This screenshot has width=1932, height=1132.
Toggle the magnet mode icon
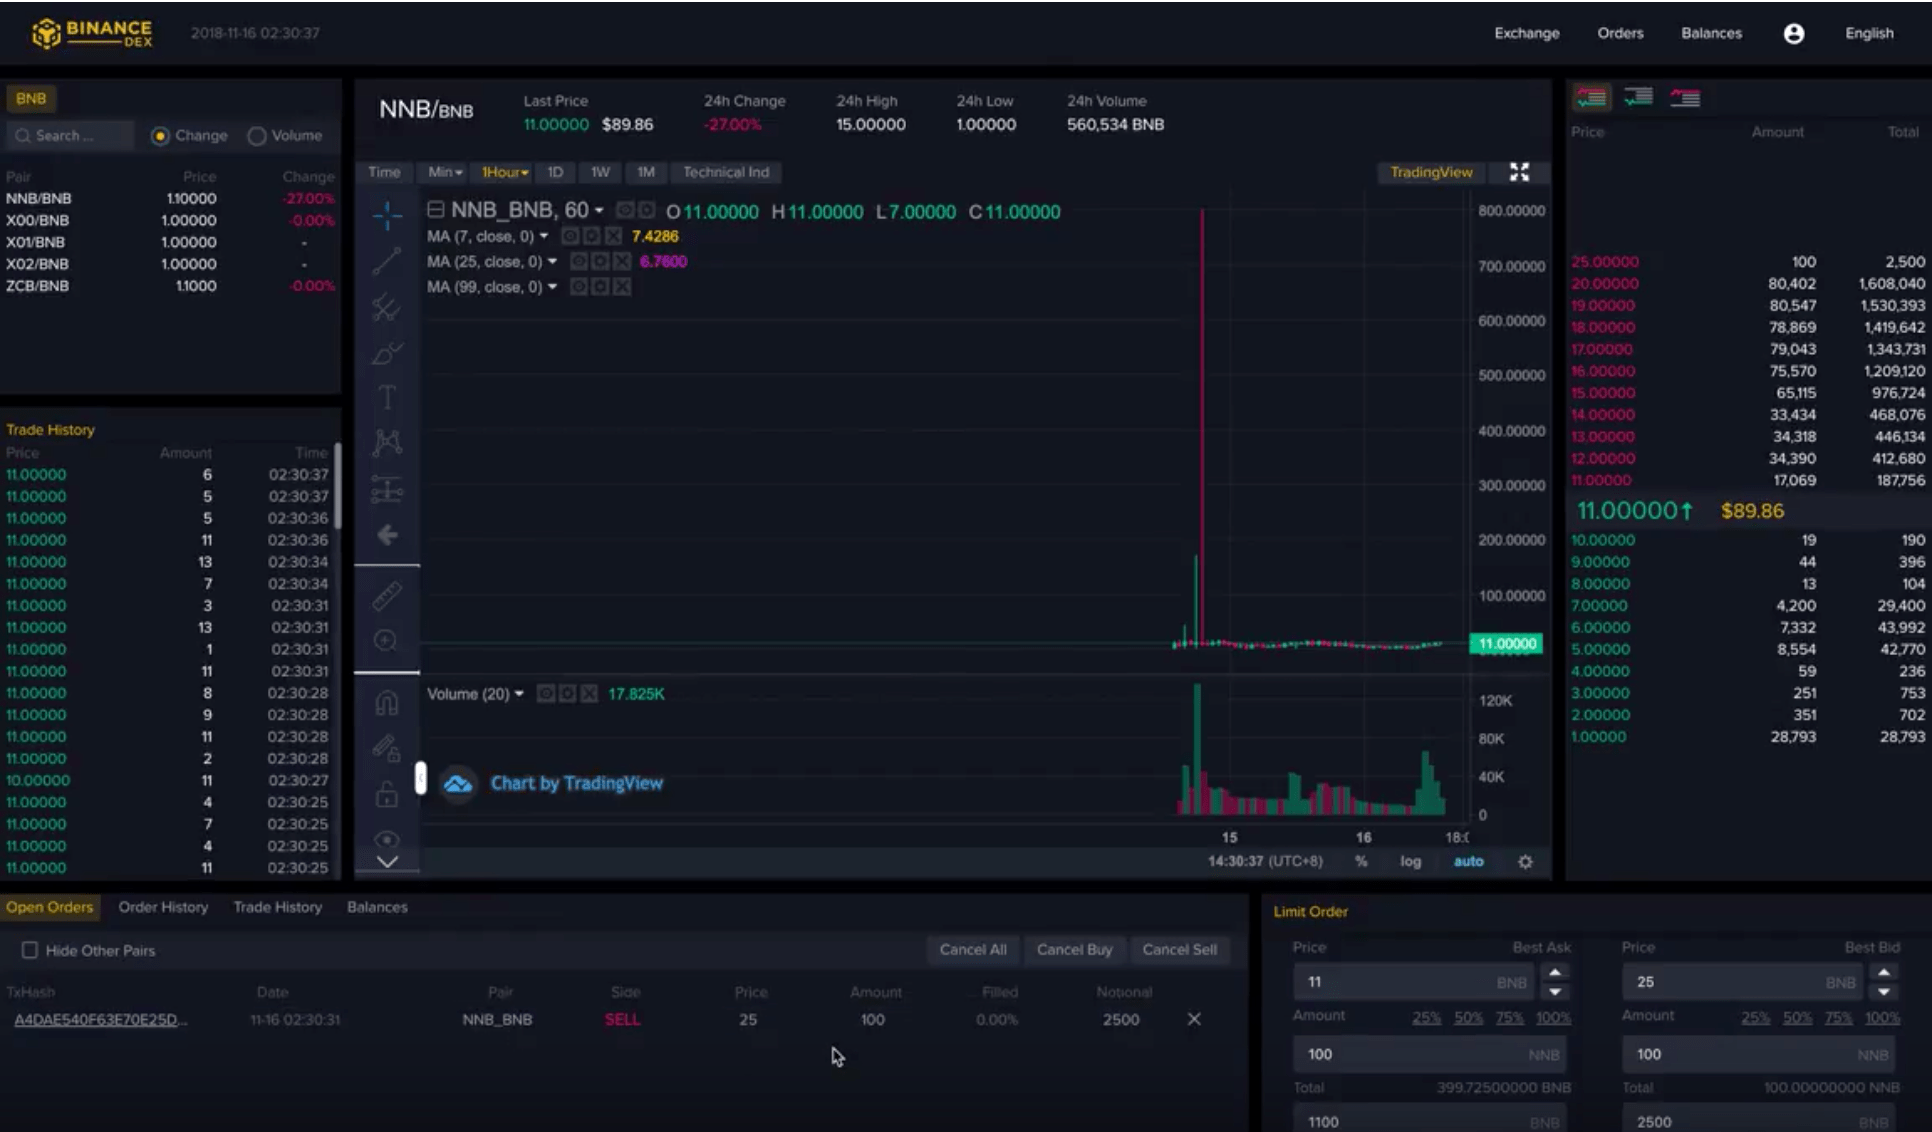coord(387,703)
